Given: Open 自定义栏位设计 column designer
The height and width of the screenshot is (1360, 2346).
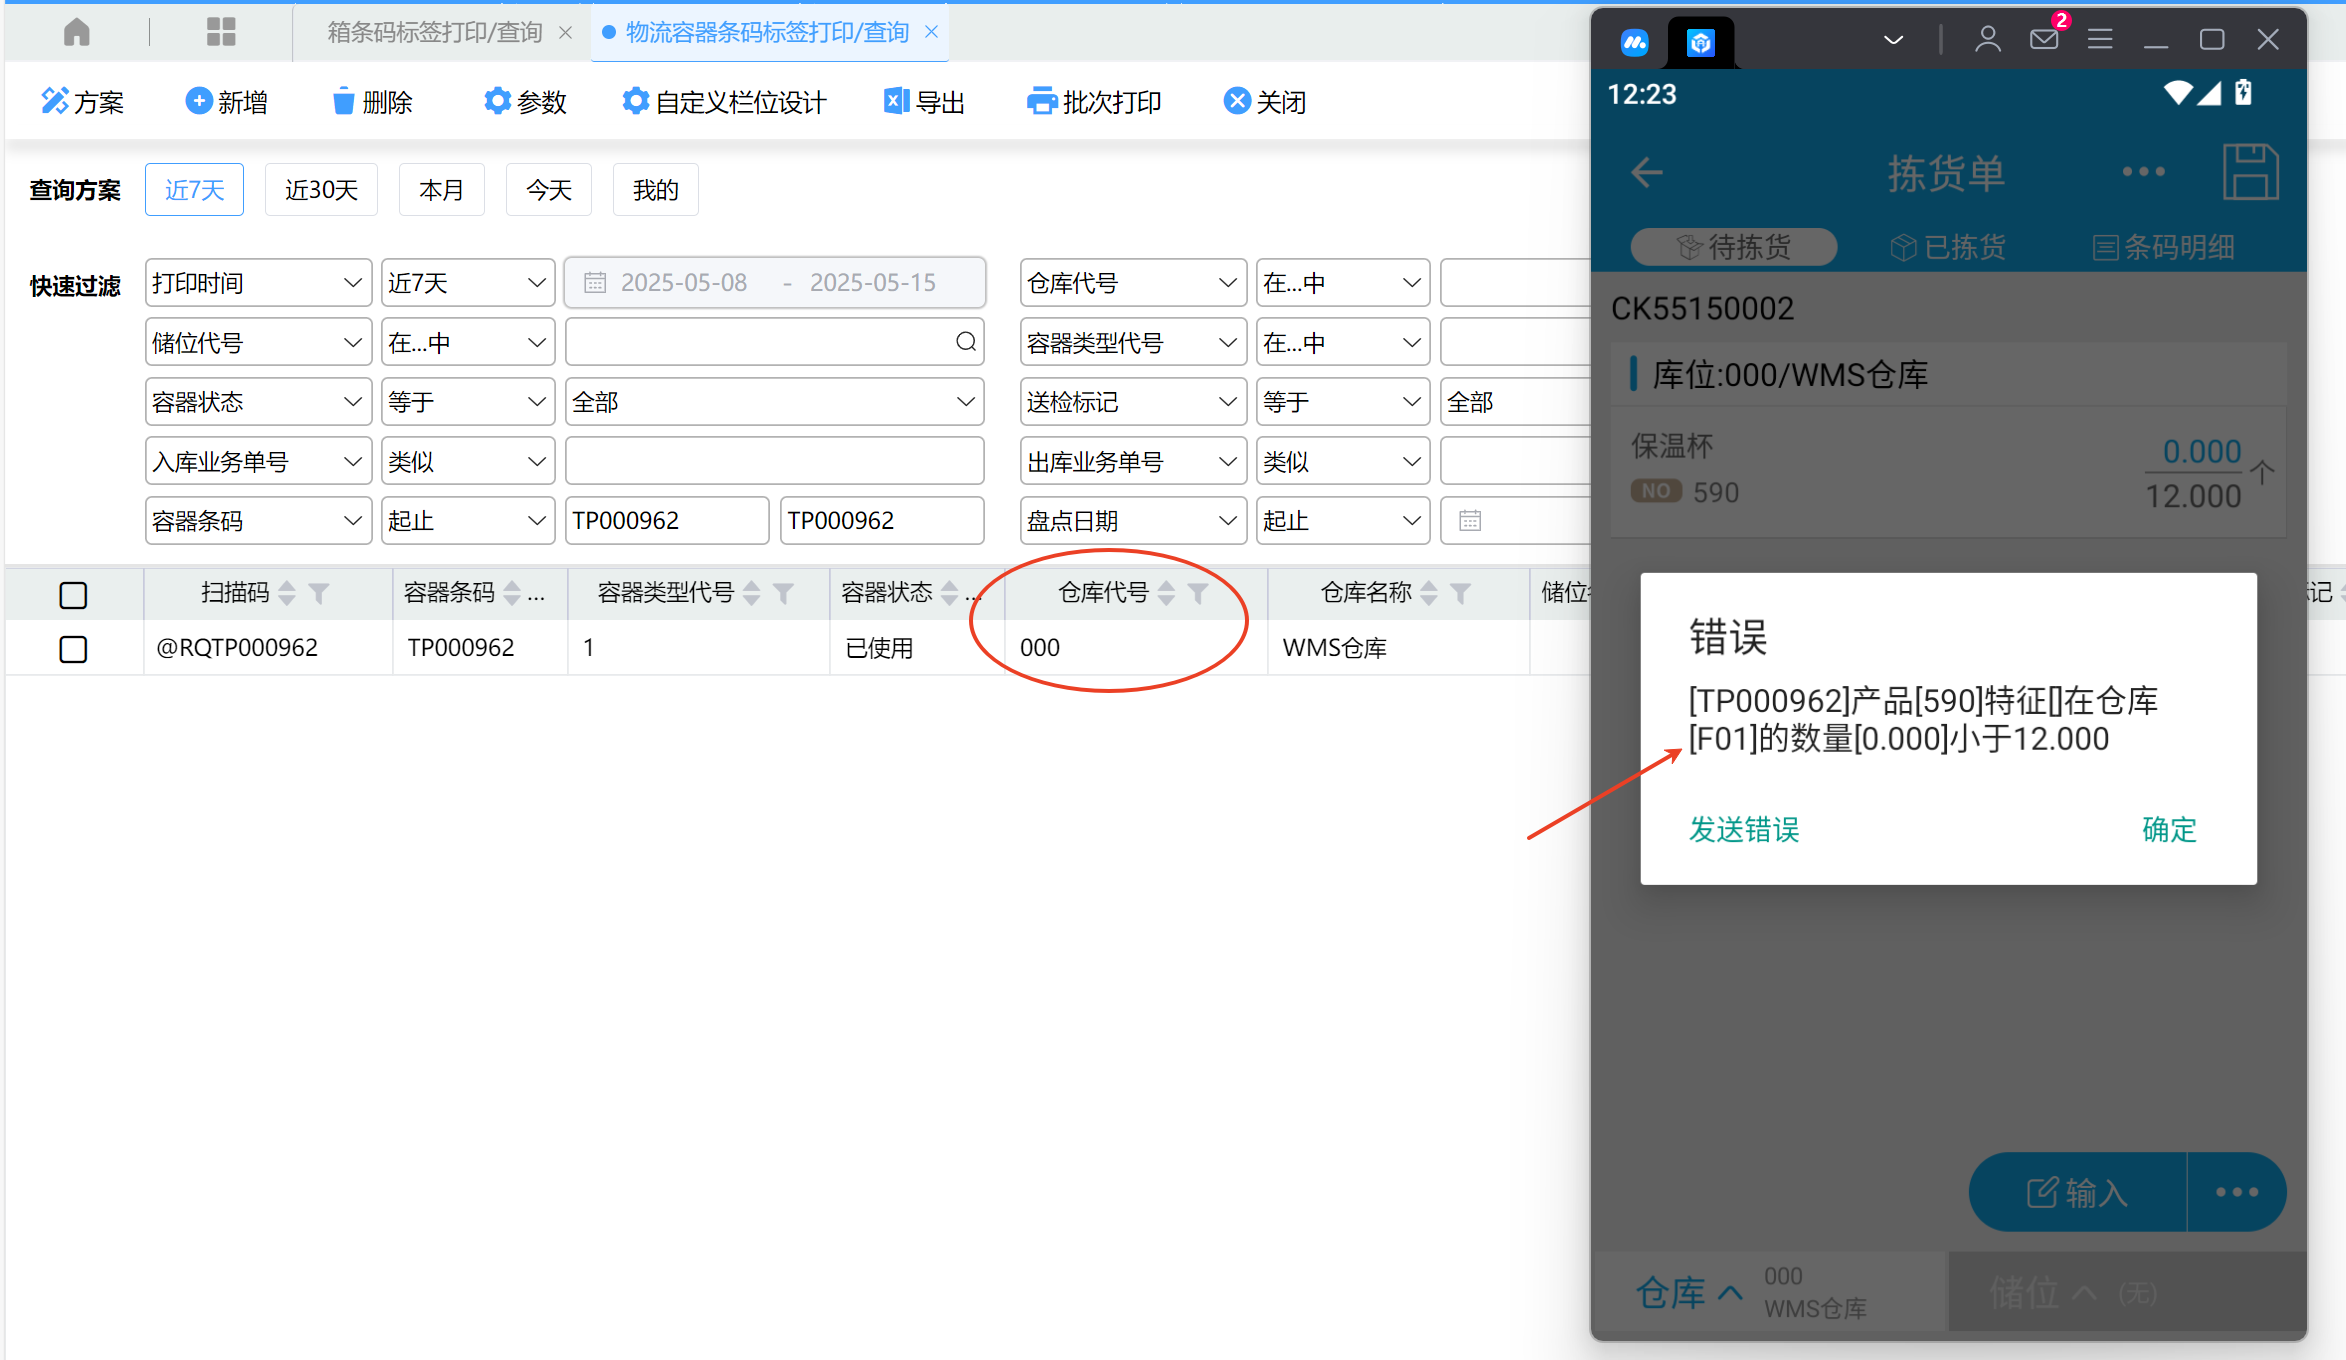Looking at the screenshot, I should 724,101.
